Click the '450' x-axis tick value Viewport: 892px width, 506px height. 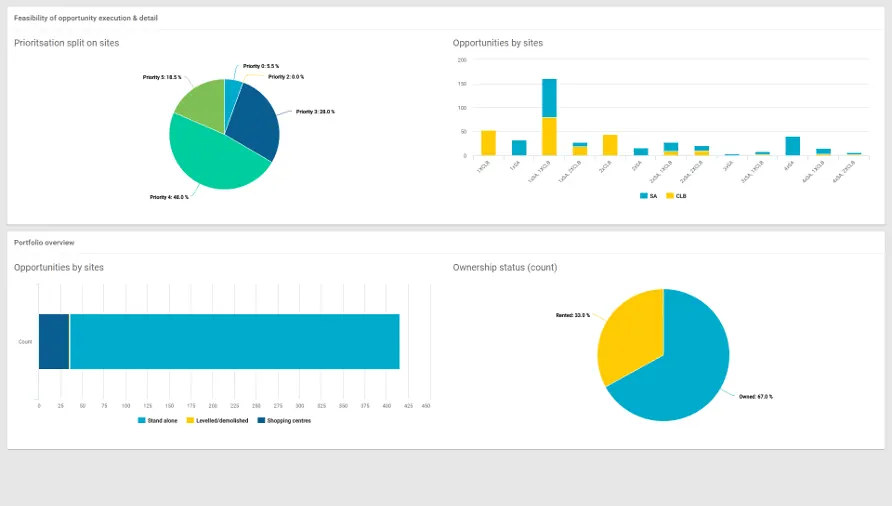point(426,406)
